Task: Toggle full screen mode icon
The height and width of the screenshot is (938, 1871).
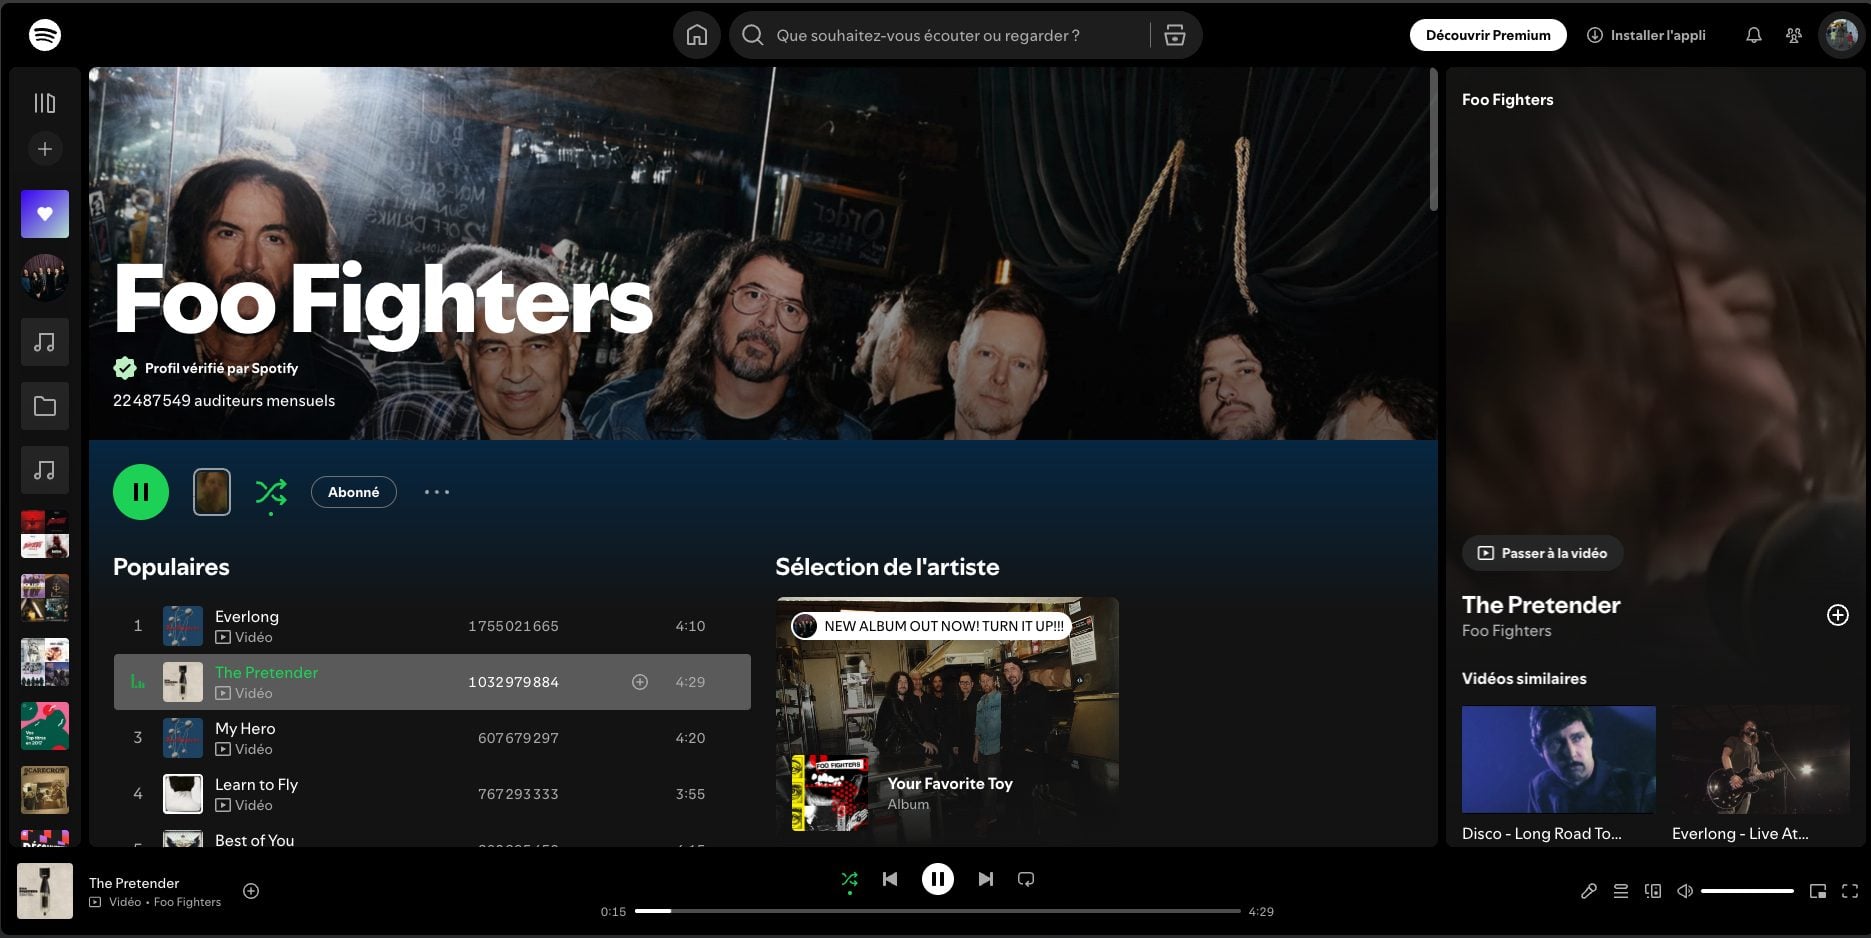Action: click(1850, 891)
